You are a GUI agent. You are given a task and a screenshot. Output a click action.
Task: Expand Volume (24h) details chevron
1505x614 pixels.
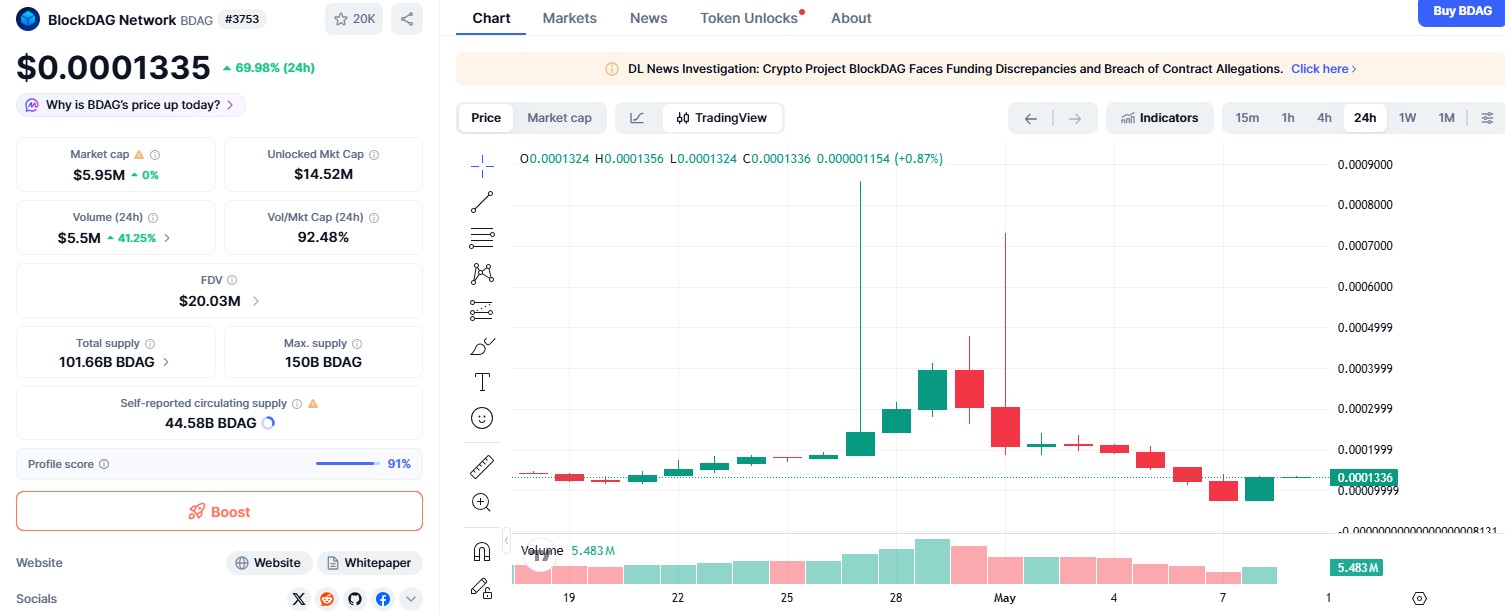tap(167, 238)
